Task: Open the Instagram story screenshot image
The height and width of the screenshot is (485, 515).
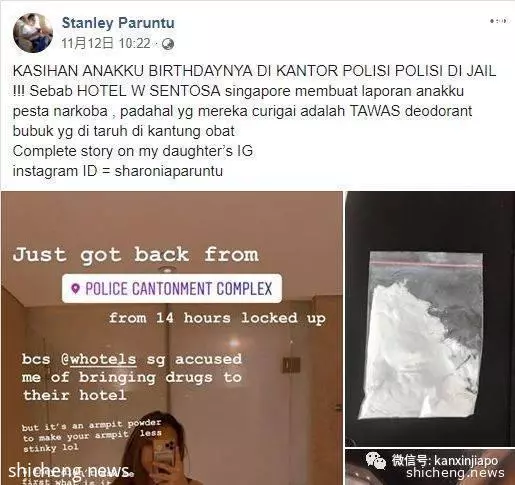Action: [172, 338]
